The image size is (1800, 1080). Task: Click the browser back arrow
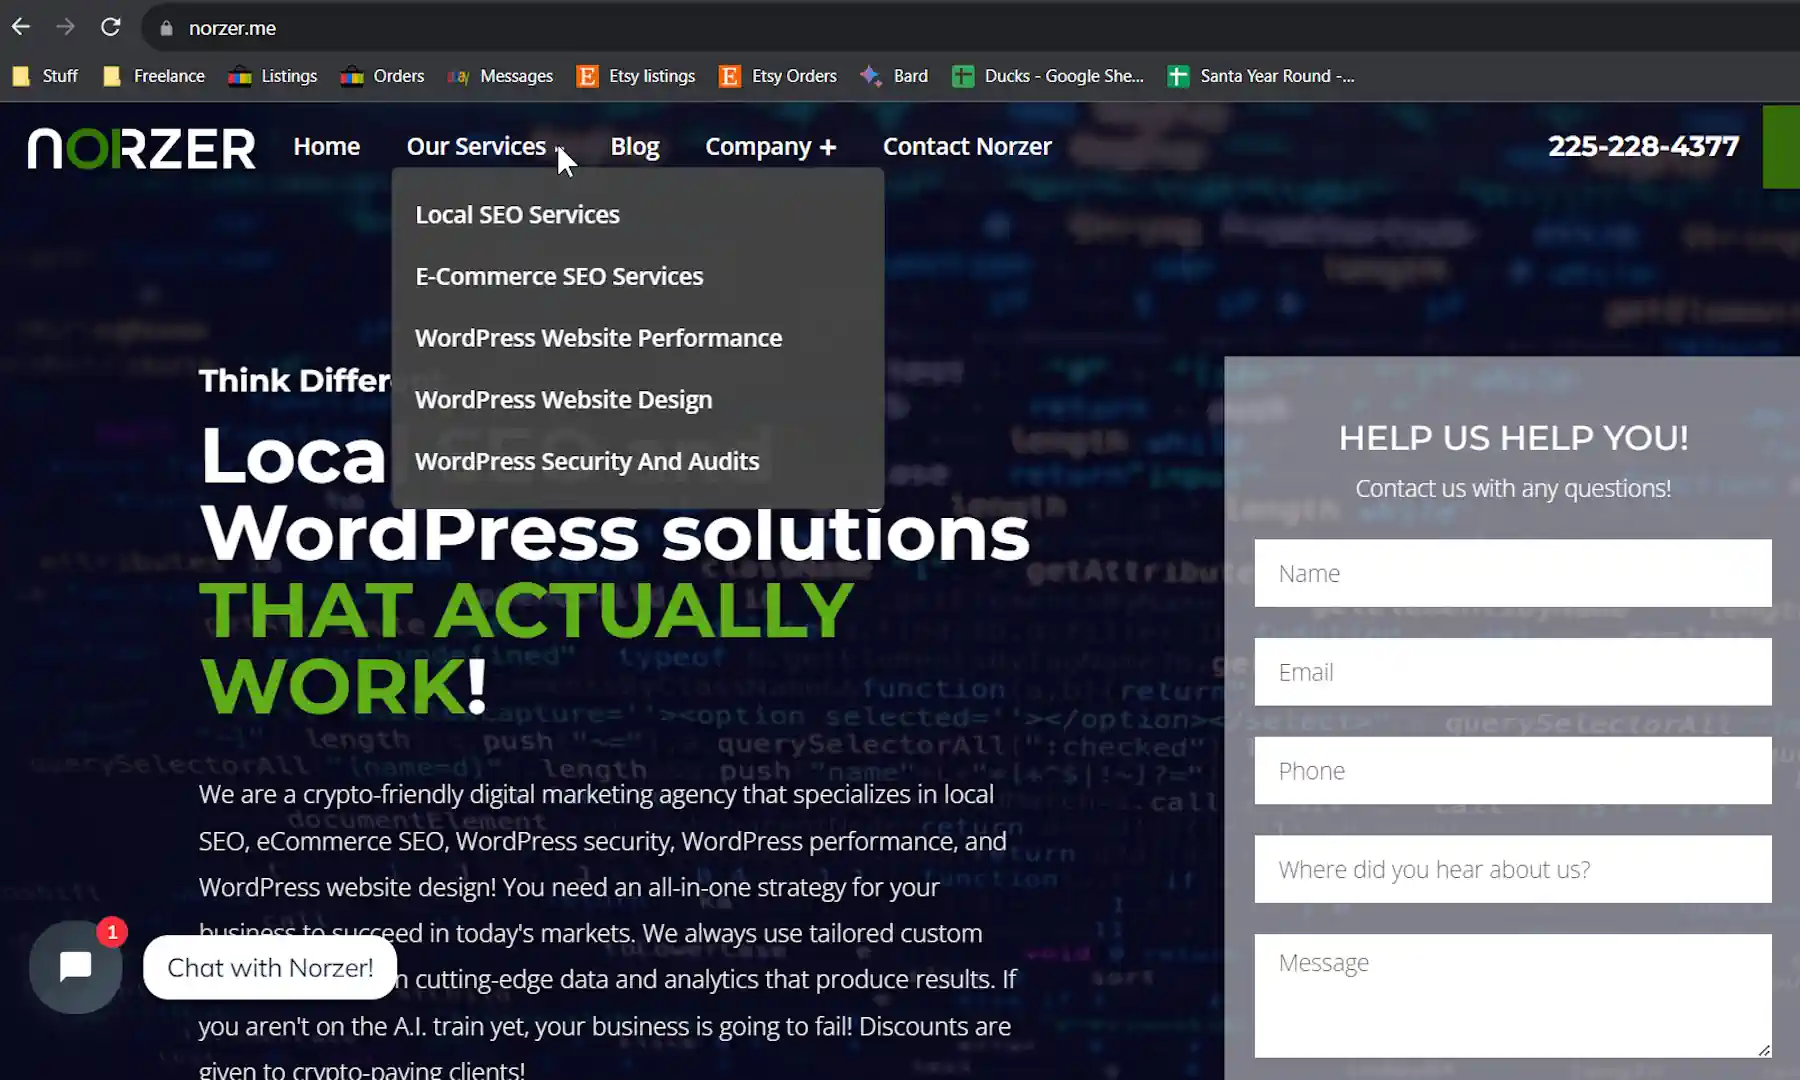[x=21, y=27]
